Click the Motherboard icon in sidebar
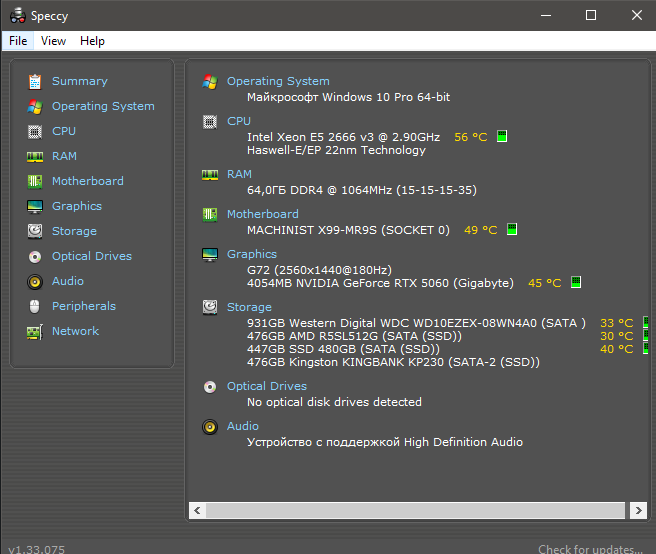 tap(35, 182)
